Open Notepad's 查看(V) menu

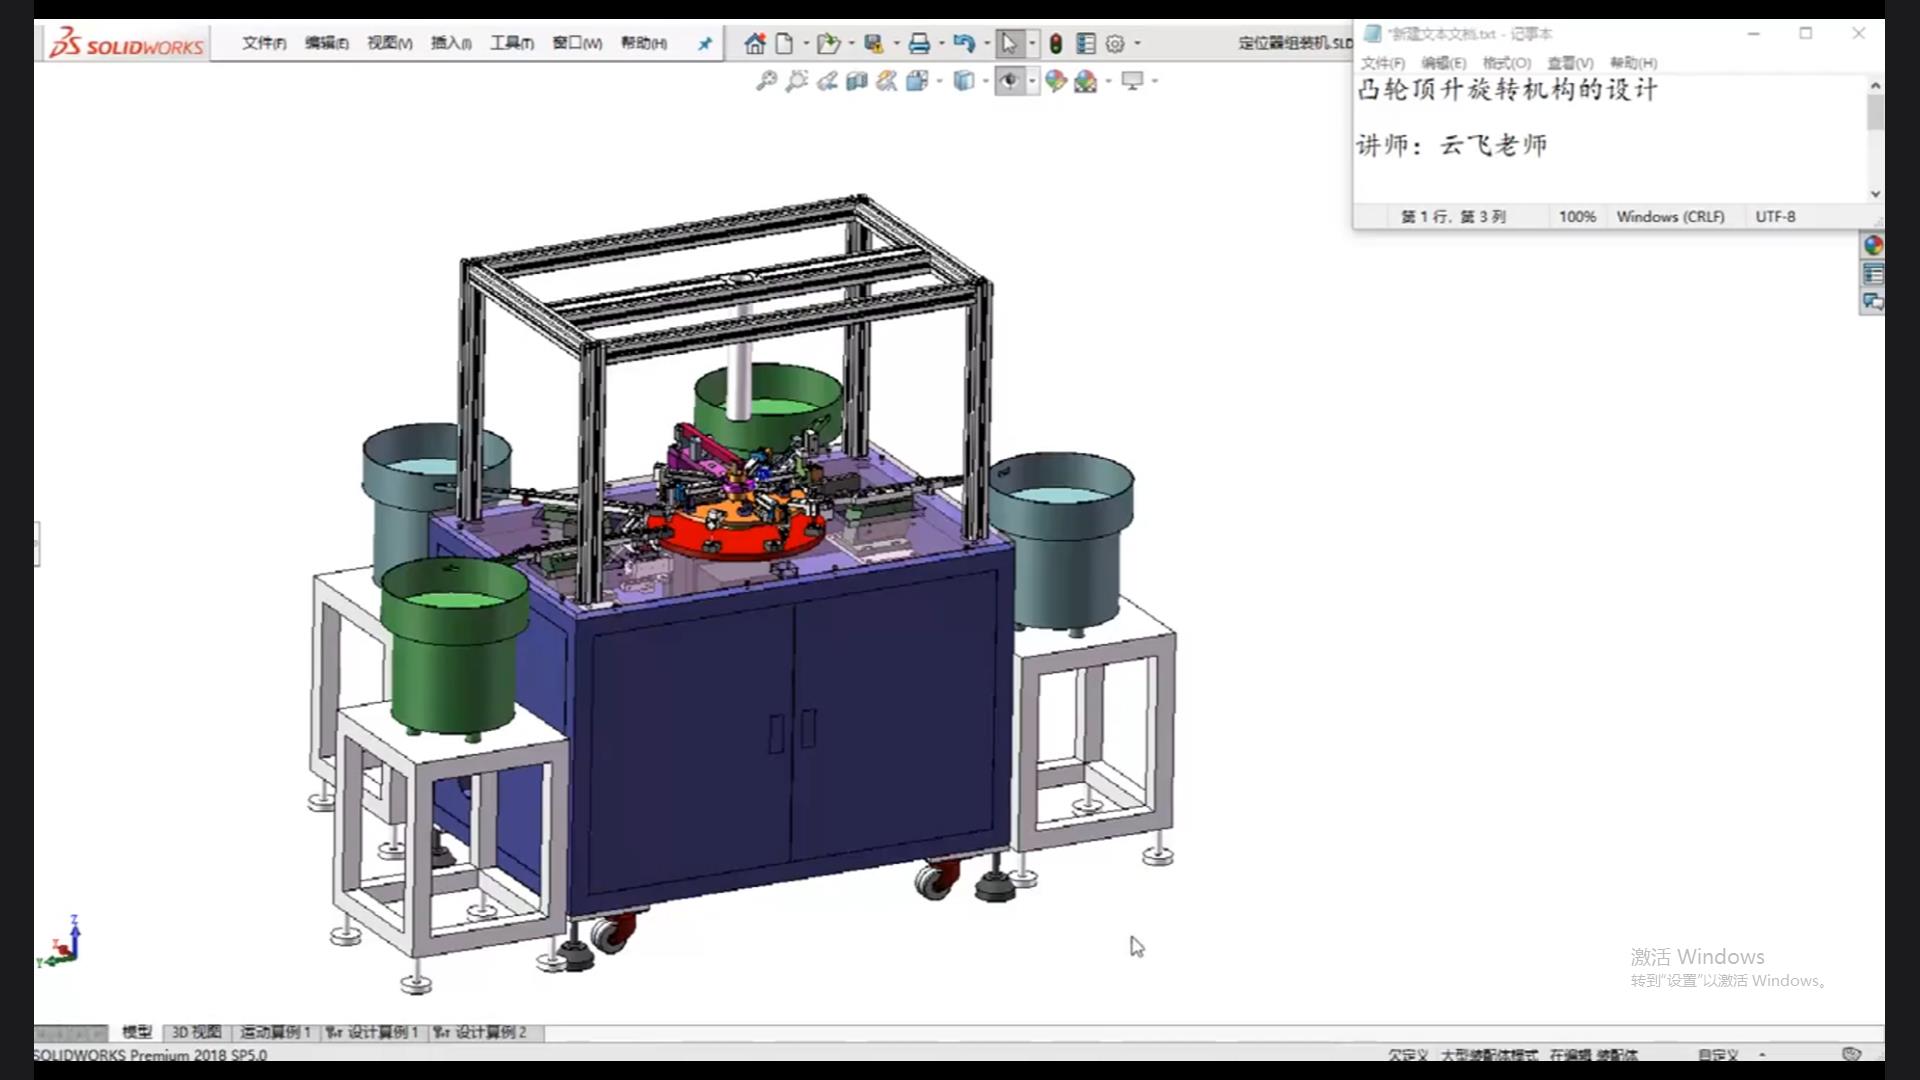point(1570,63)
